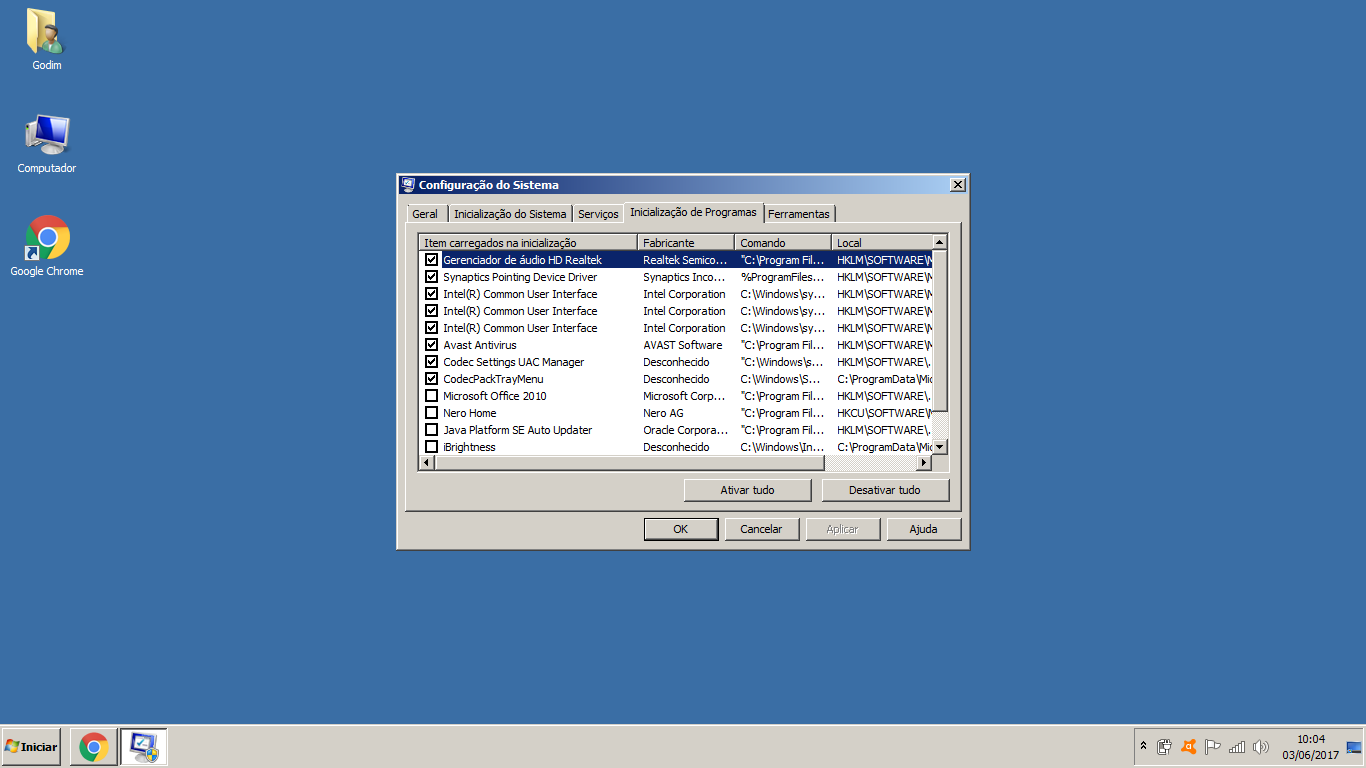Select the CodecPackTrayMenu row text
The height and width of the screenshot is (768, 1366).
tap(494, 379)
